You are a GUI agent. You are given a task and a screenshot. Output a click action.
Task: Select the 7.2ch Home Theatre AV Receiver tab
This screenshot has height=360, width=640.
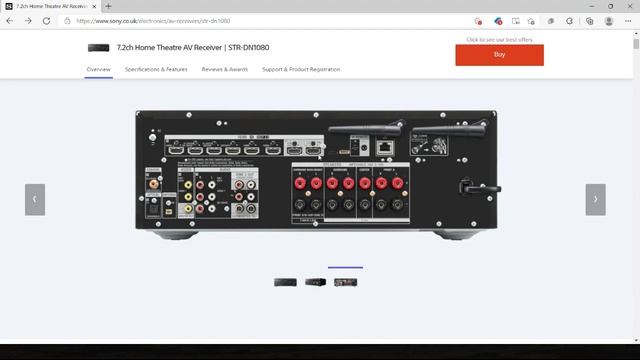(x=51, y=7)
